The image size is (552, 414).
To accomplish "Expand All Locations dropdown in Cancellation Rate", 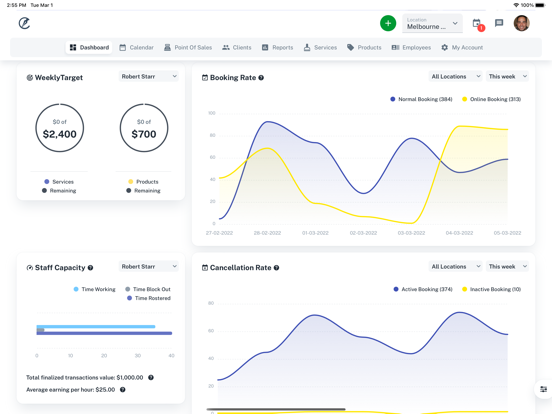I will tap(456, 266).
